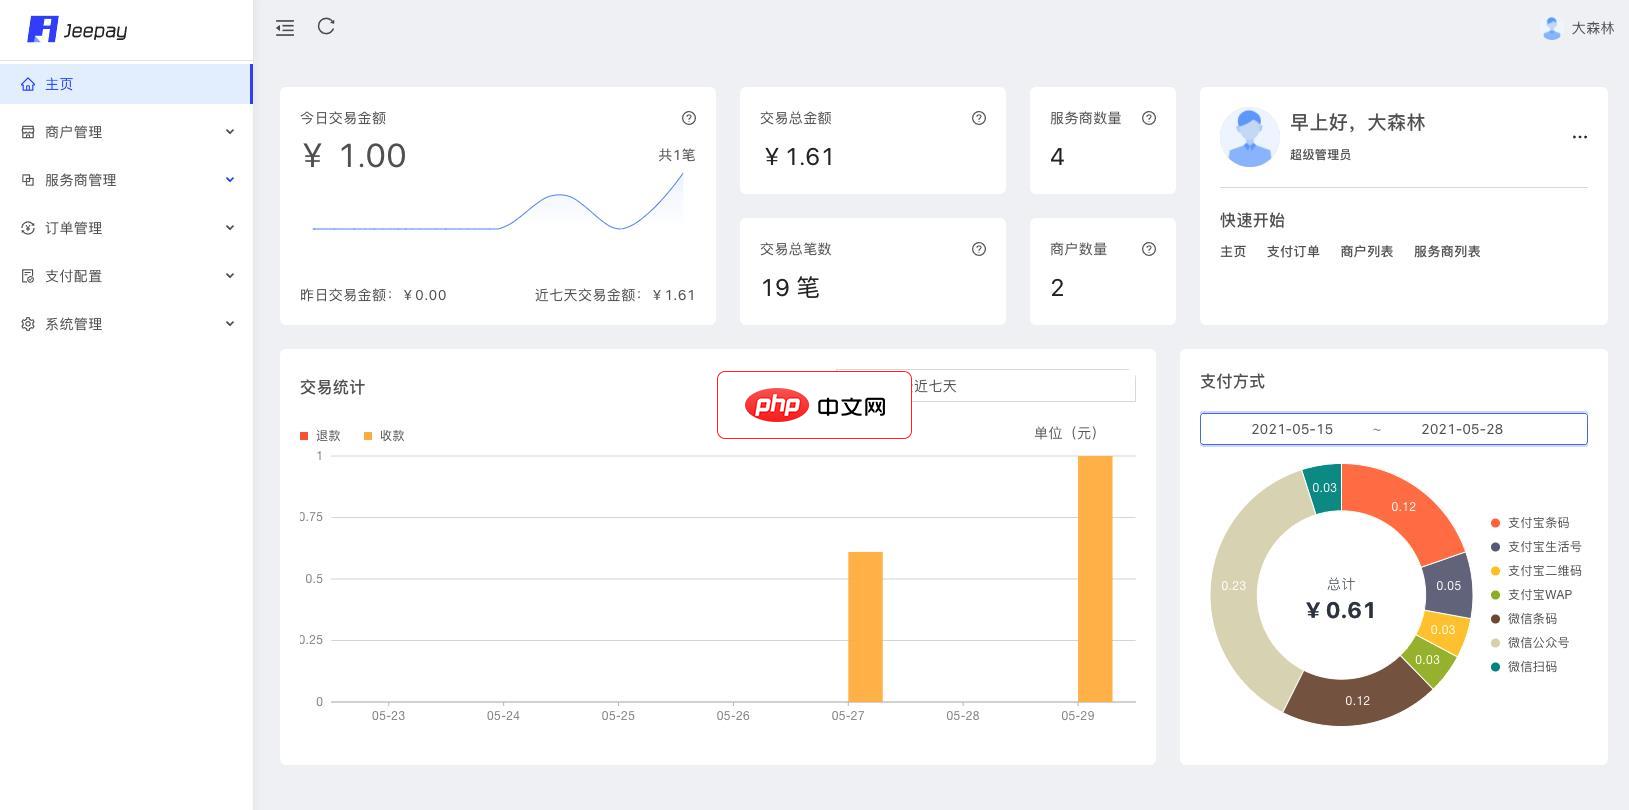The image size is (1629, 810).
Task: Click help icon on 今日交易金额 card
Action: click(x=689, y=118)
